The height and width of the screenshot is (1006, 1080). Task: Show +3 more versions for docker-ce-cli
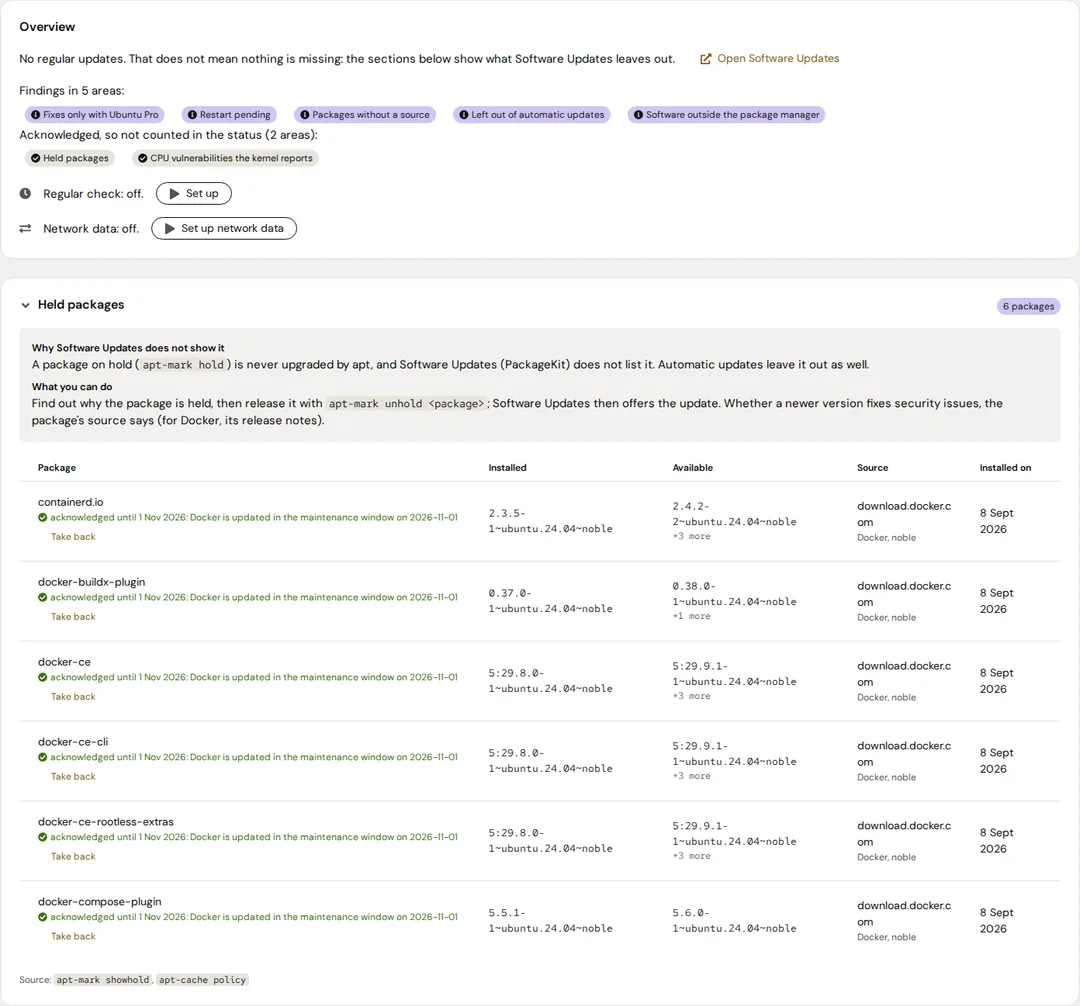click(x=692, y=776)
